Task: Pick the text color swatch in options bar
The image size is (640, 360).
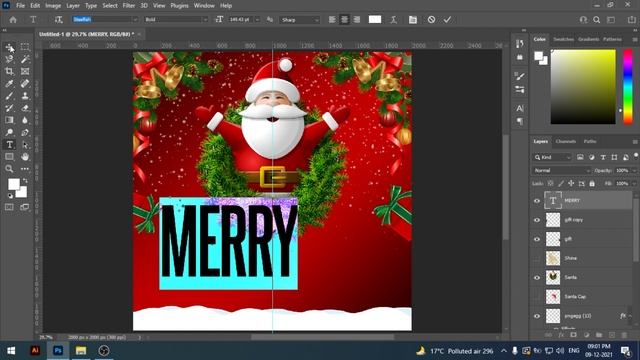Action: (375, 20)
